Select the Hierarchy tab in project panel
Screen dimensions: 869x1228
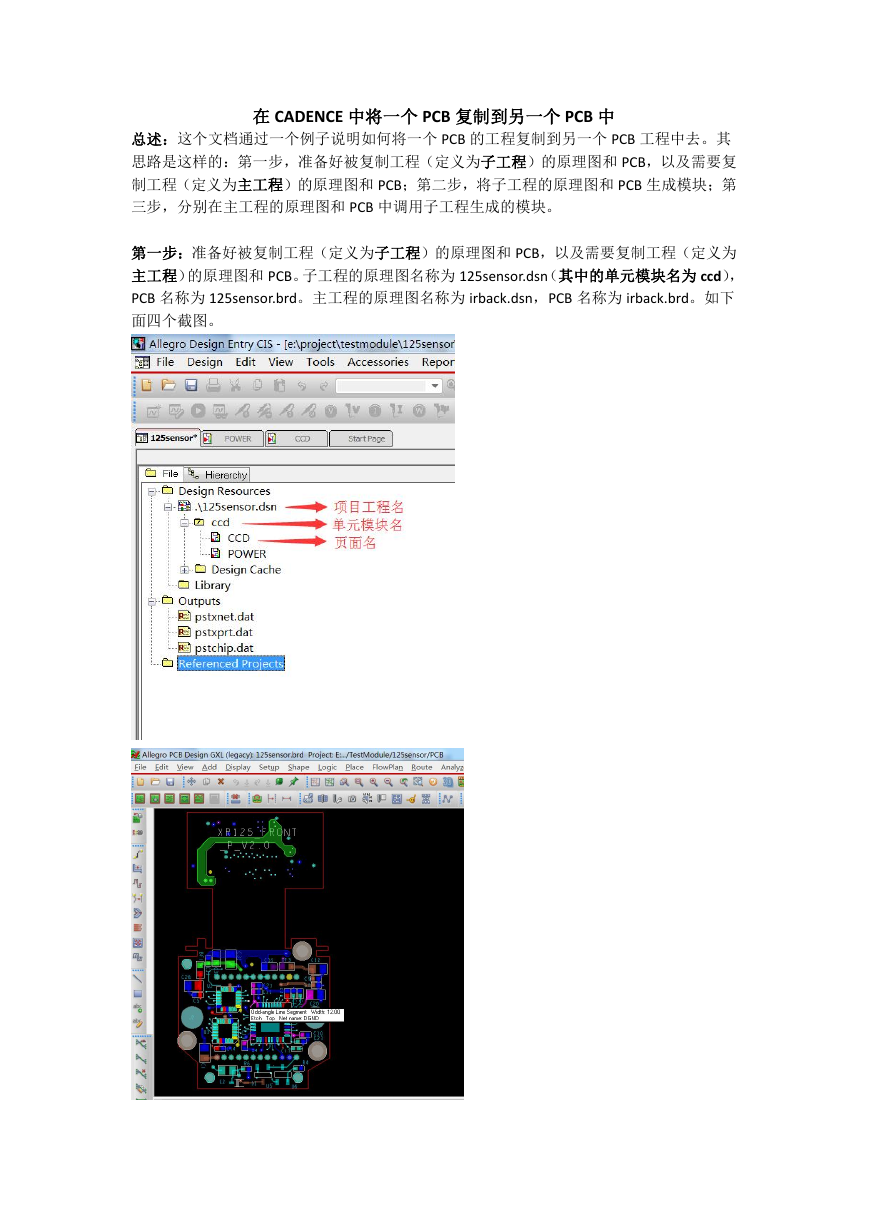click(217, 474)
